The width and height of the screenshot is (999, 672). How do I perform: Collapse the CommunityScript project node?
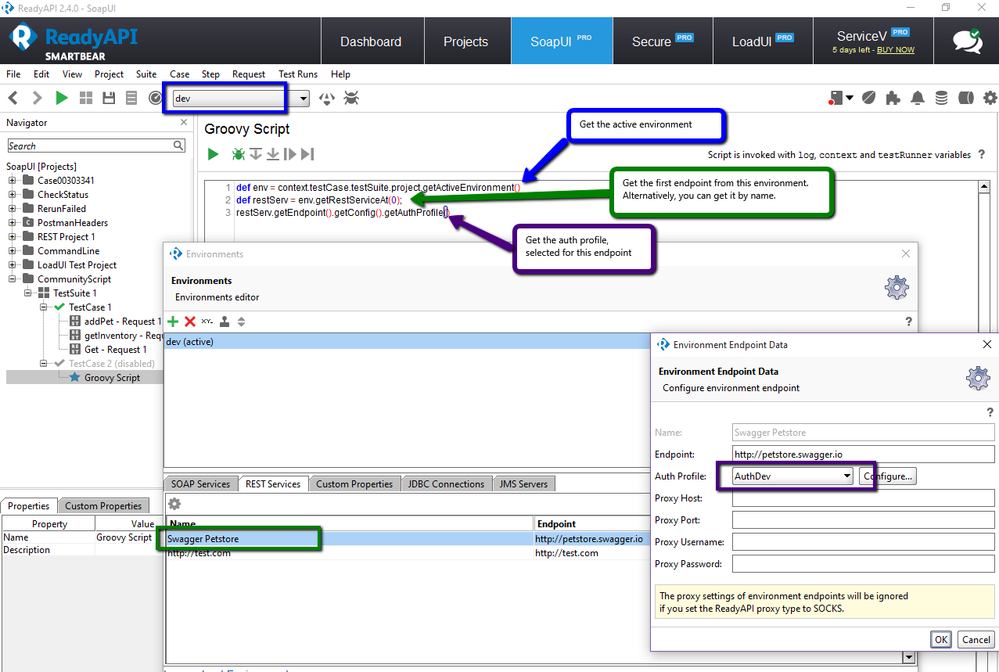coord(13,279)
